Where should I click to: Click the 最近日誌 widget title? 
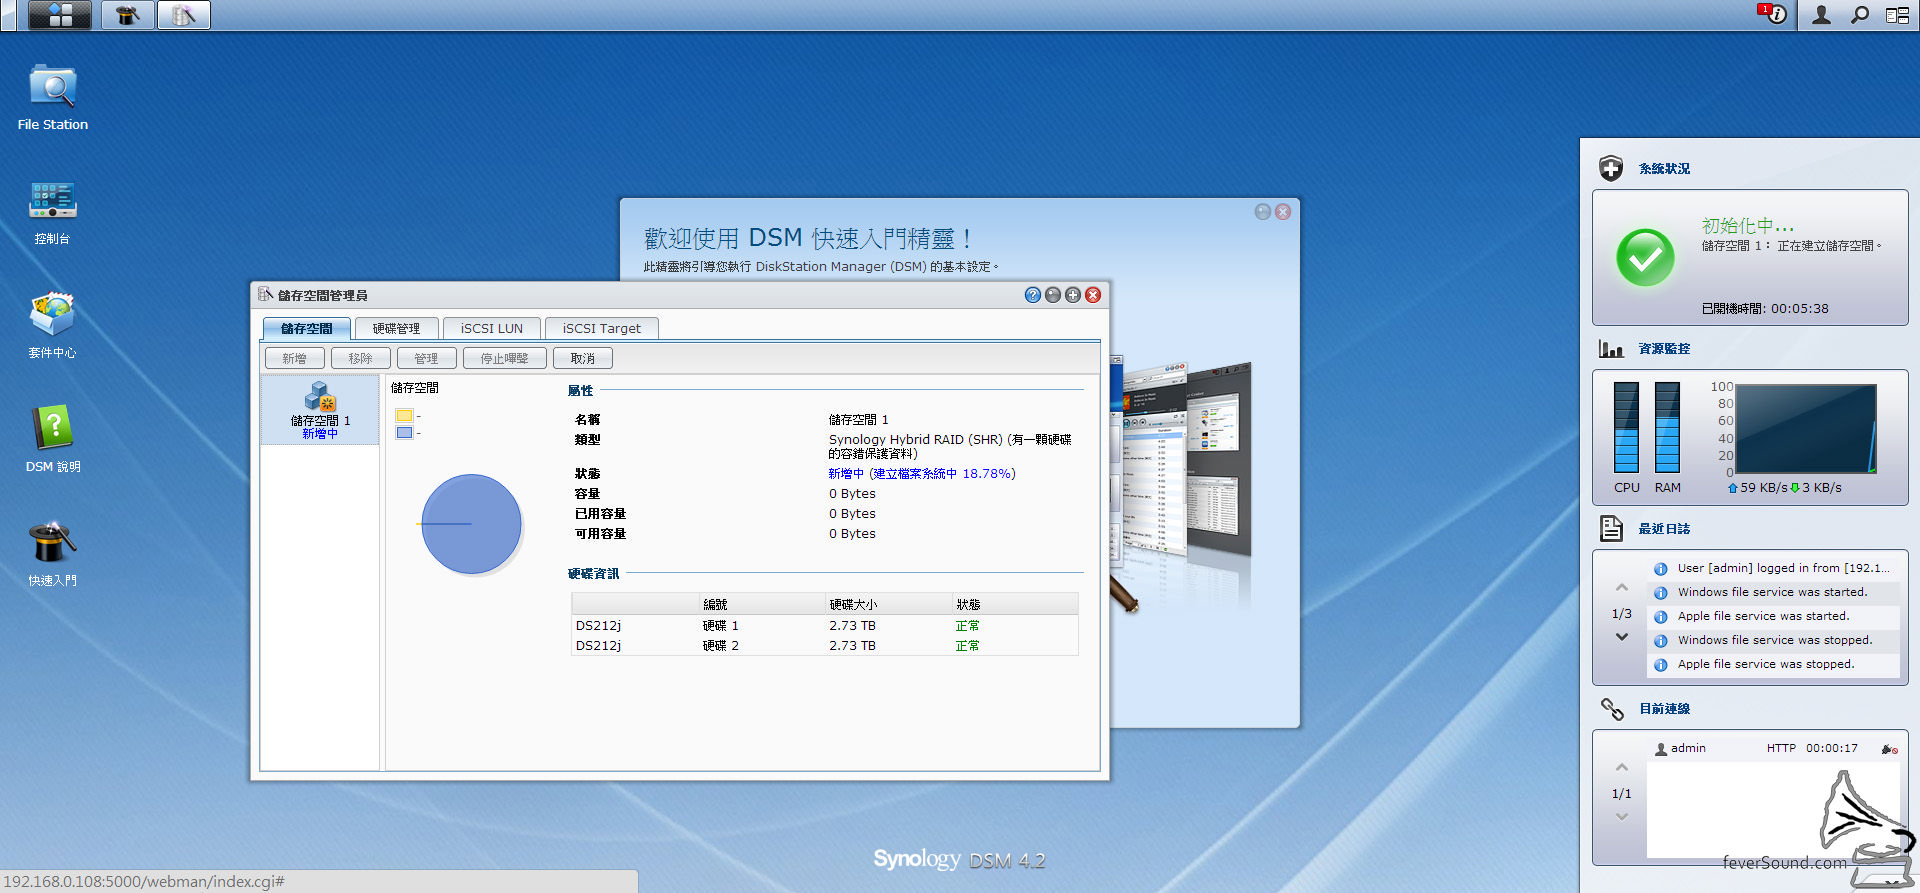pyautogui.click(x=1664, y=529)
